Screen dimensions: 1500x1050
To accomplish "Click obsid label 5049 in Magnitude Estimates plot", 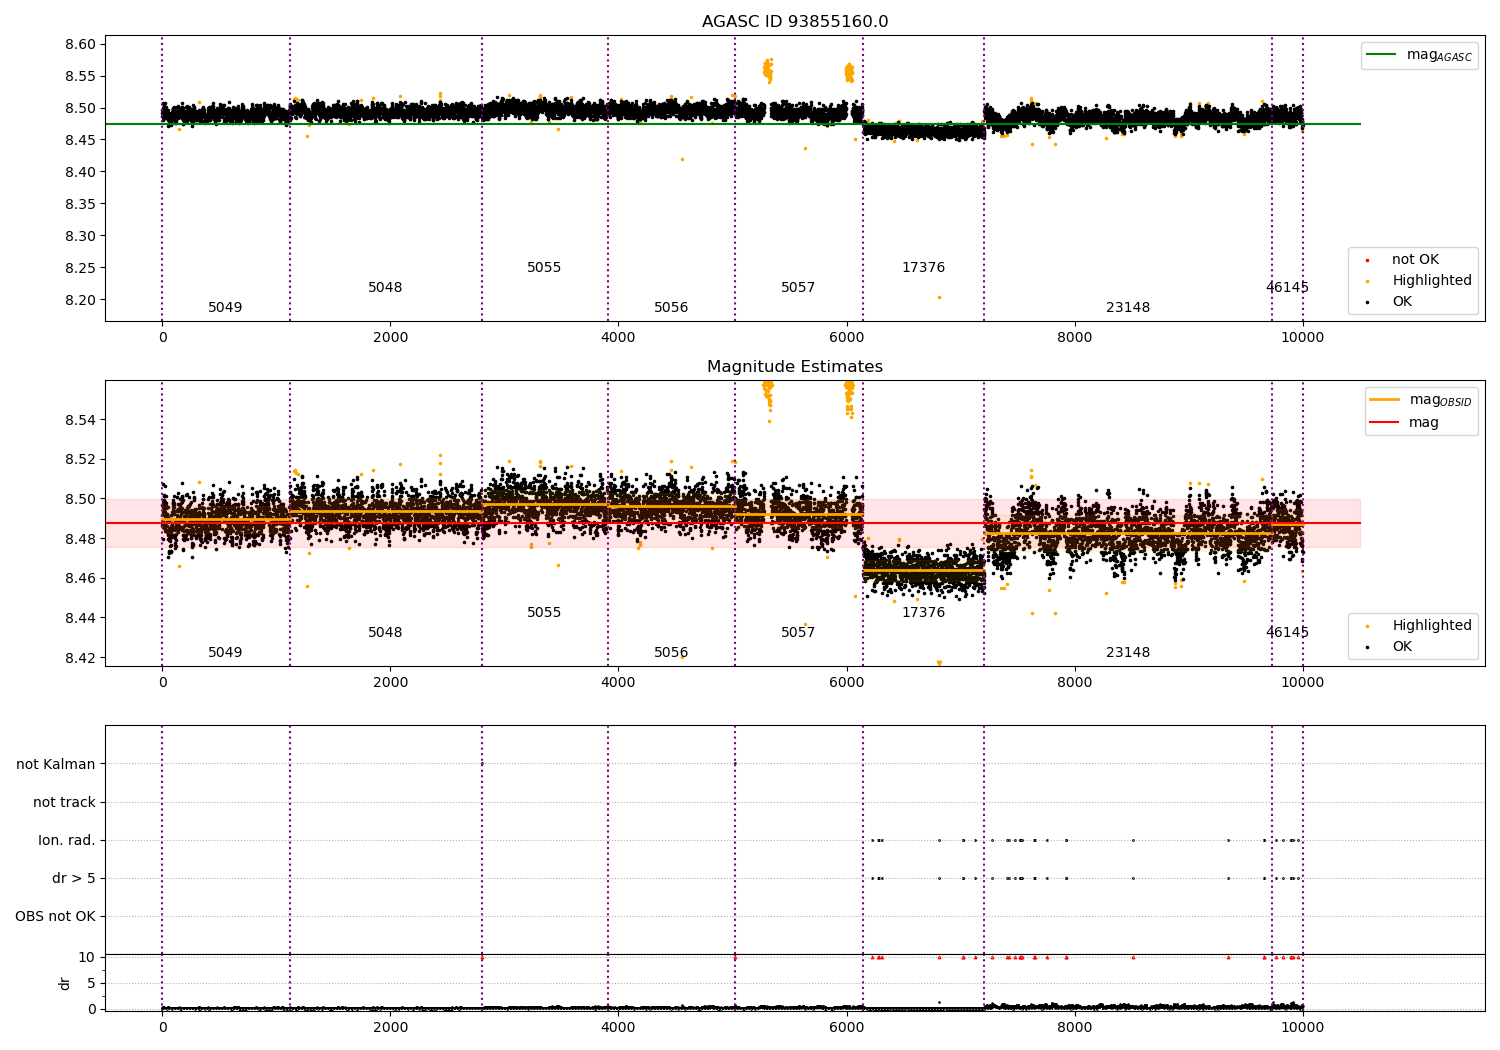I will pyautogui.click(x=225, y=653).
